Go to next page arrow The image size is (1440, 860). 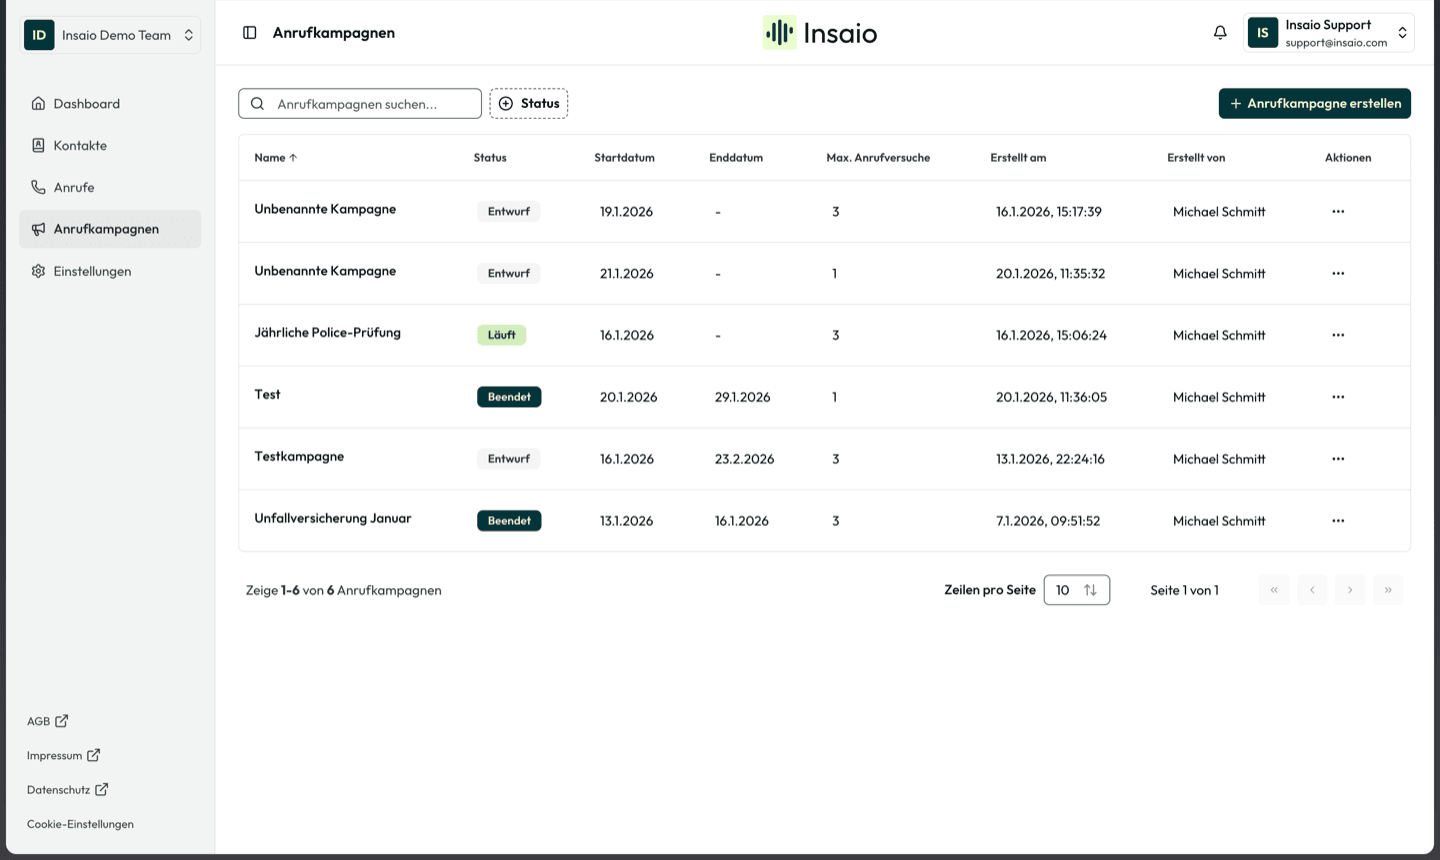(x=1350, y=590)
